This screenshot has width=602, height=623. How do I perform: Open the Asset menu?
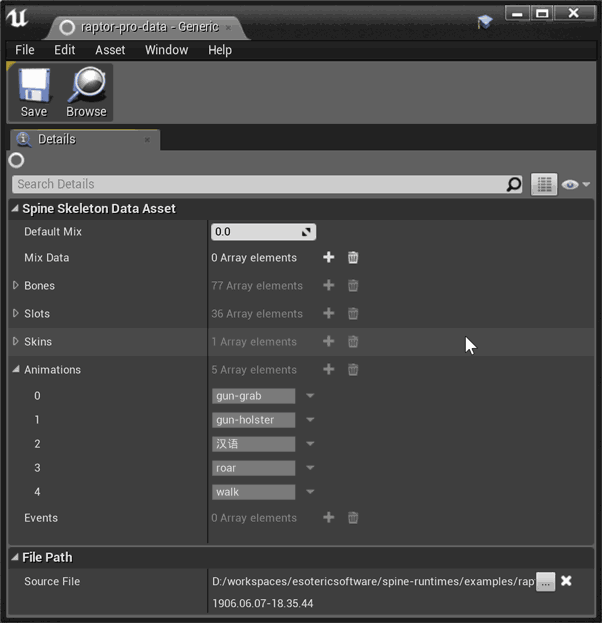tap(110, 50)
